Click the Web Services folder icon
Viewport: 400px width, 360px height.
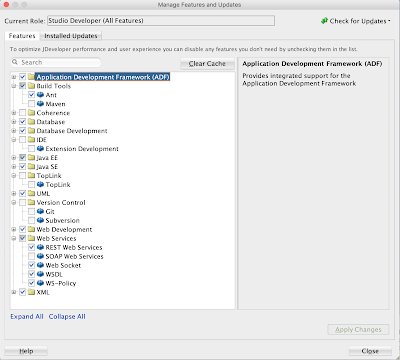pos(31,239)
